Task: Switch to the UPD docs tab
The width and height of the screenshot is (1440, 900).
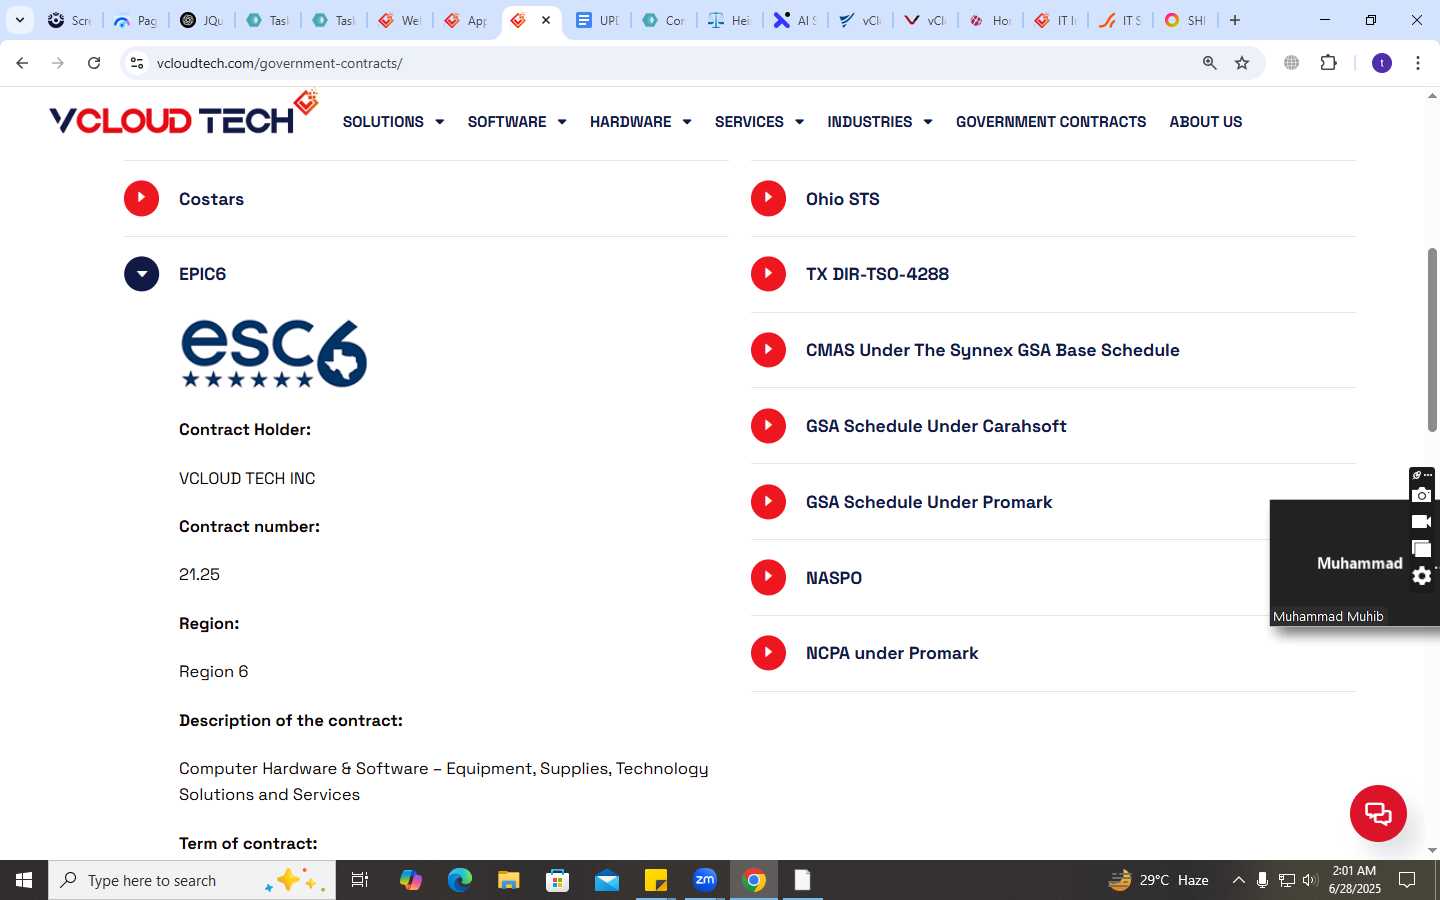Action: 598,20
